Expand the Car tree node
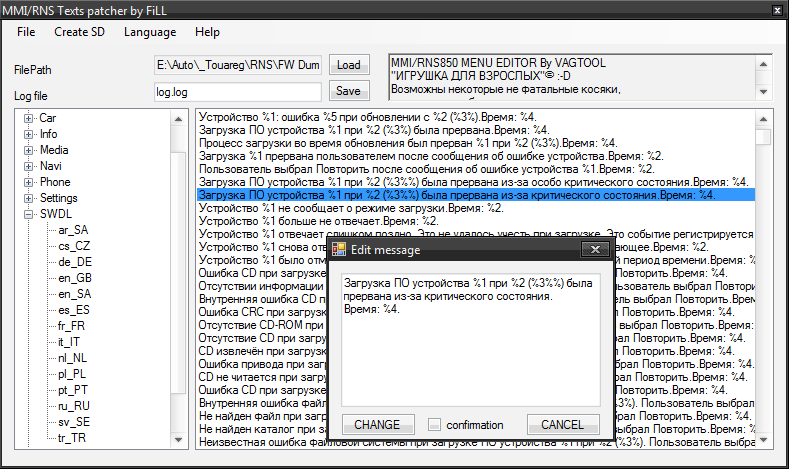This screenshot has height=469, width=789. 29,118
